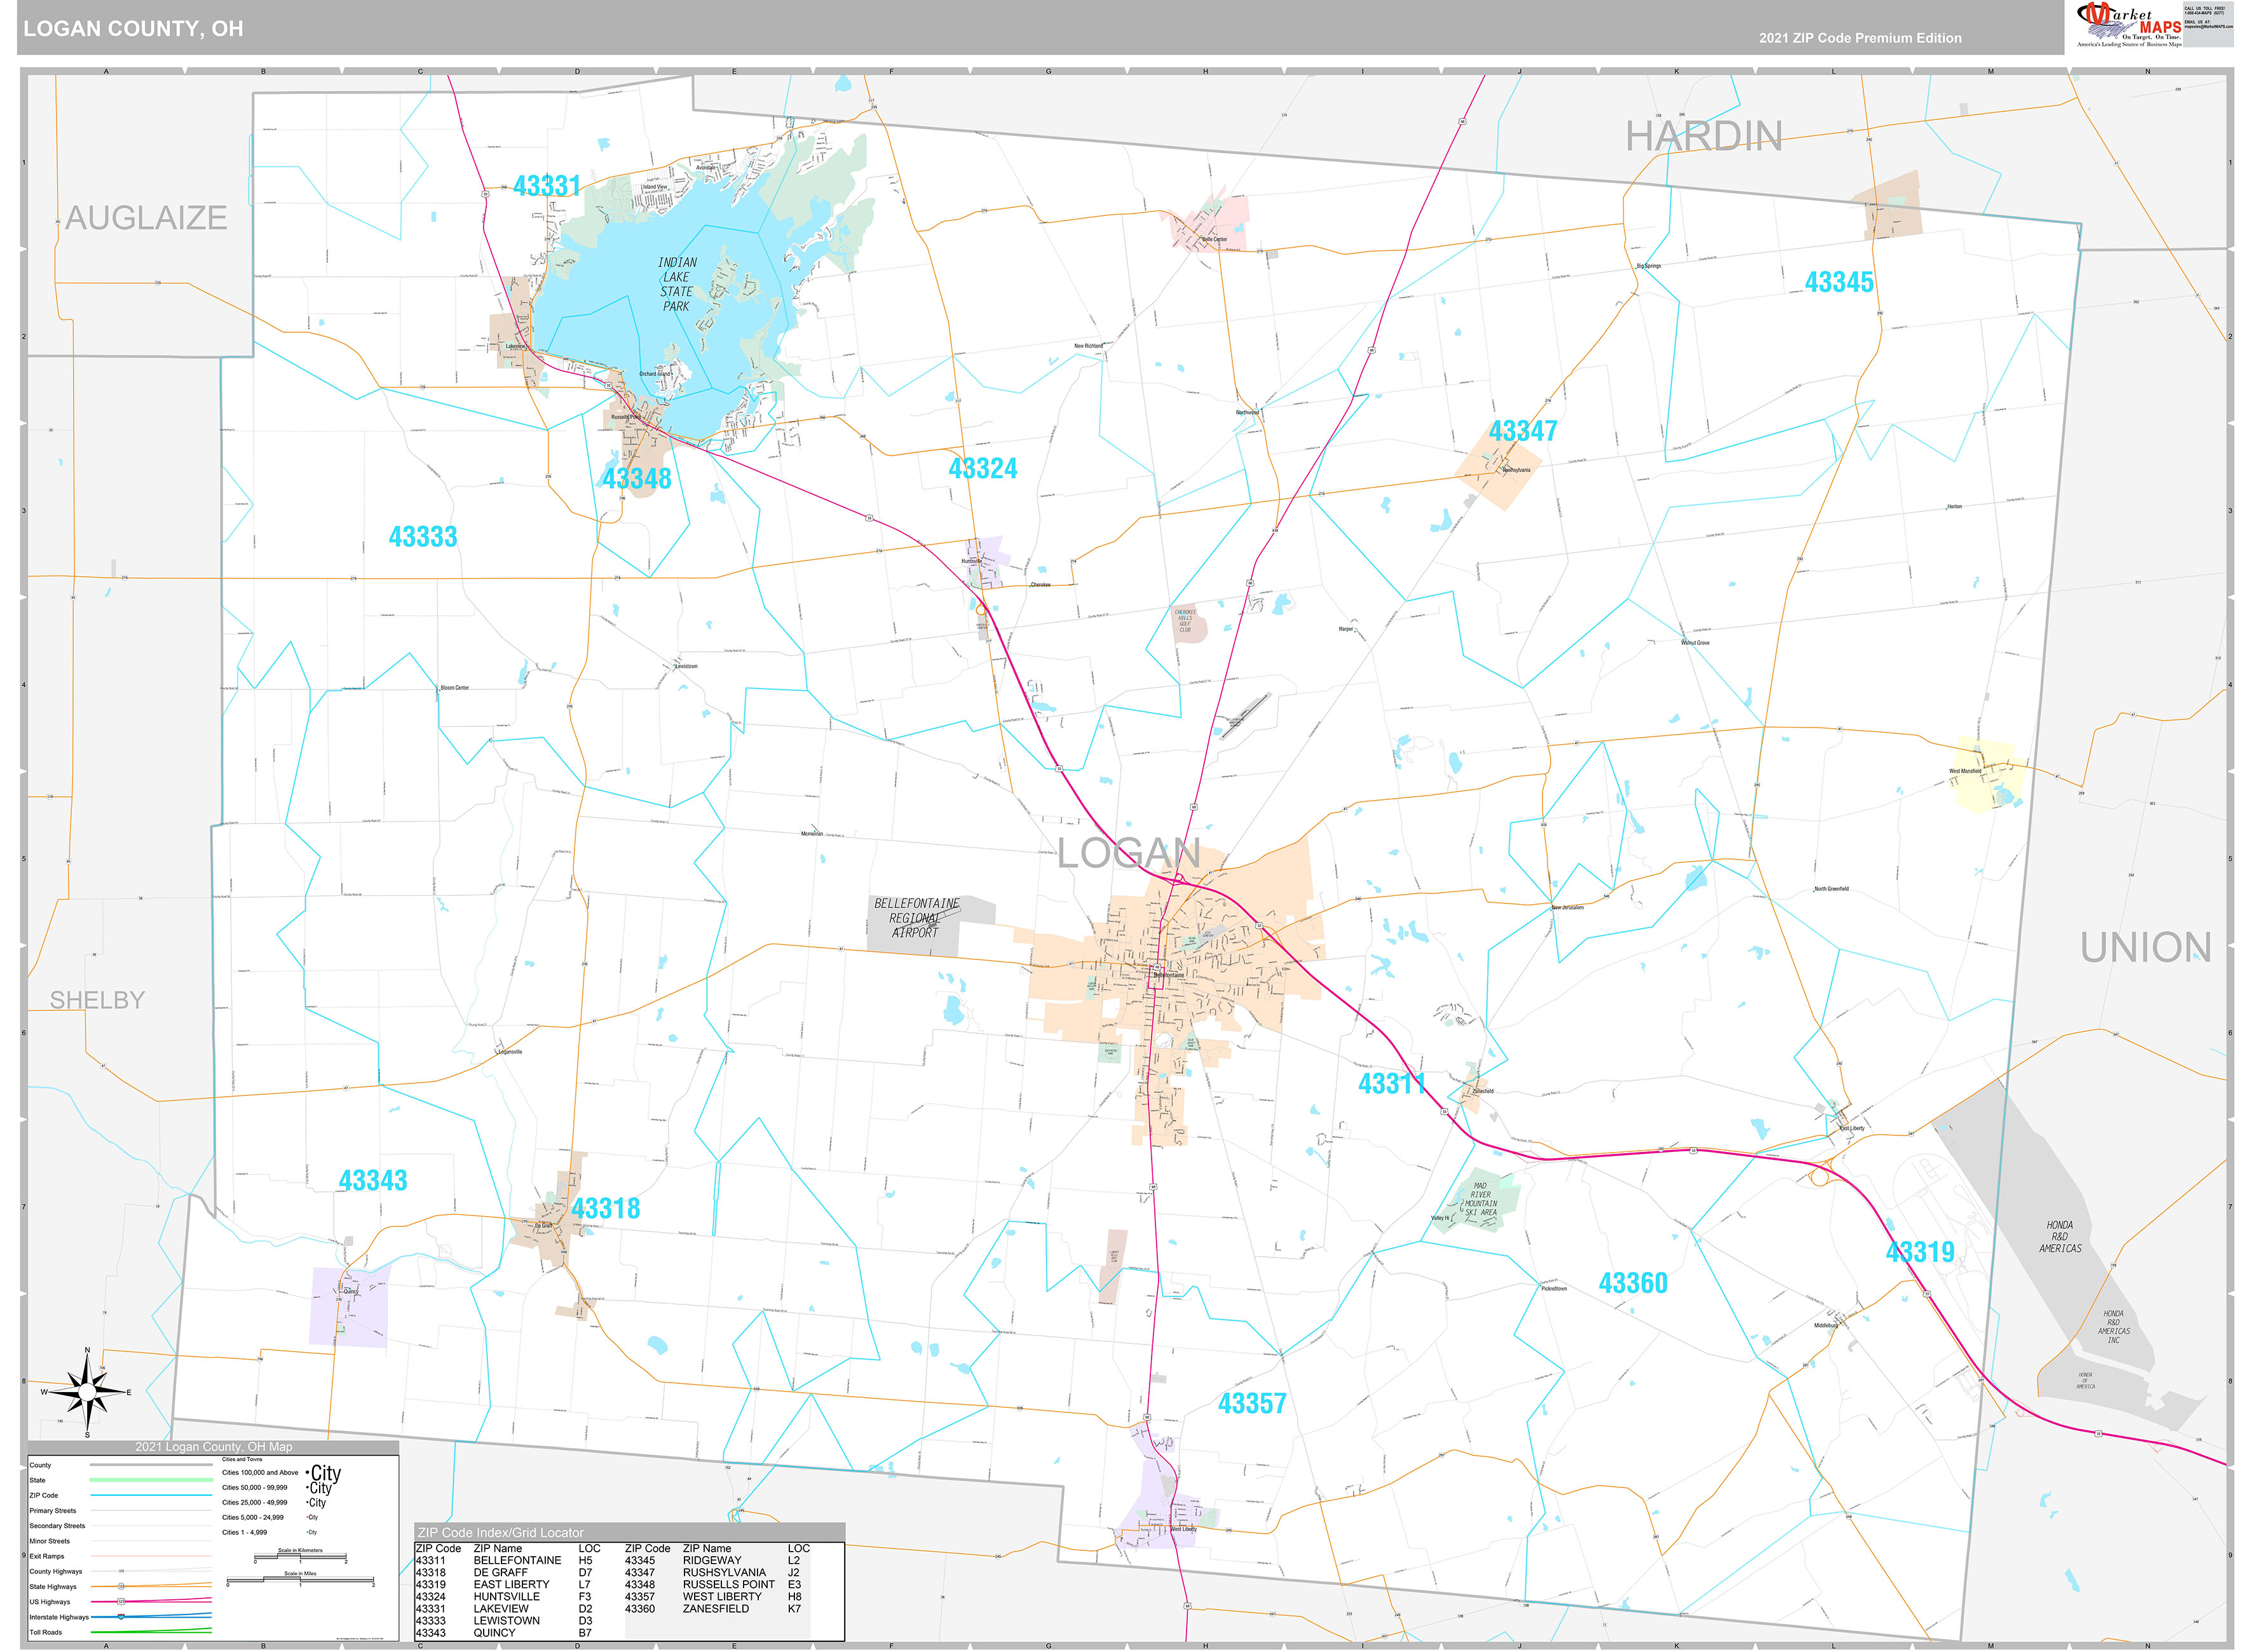The height and width of the screenshot is (1652, 2253).
Task: Click WEST LIBERTY in the ZIP index table
Action: point(722,1596)
